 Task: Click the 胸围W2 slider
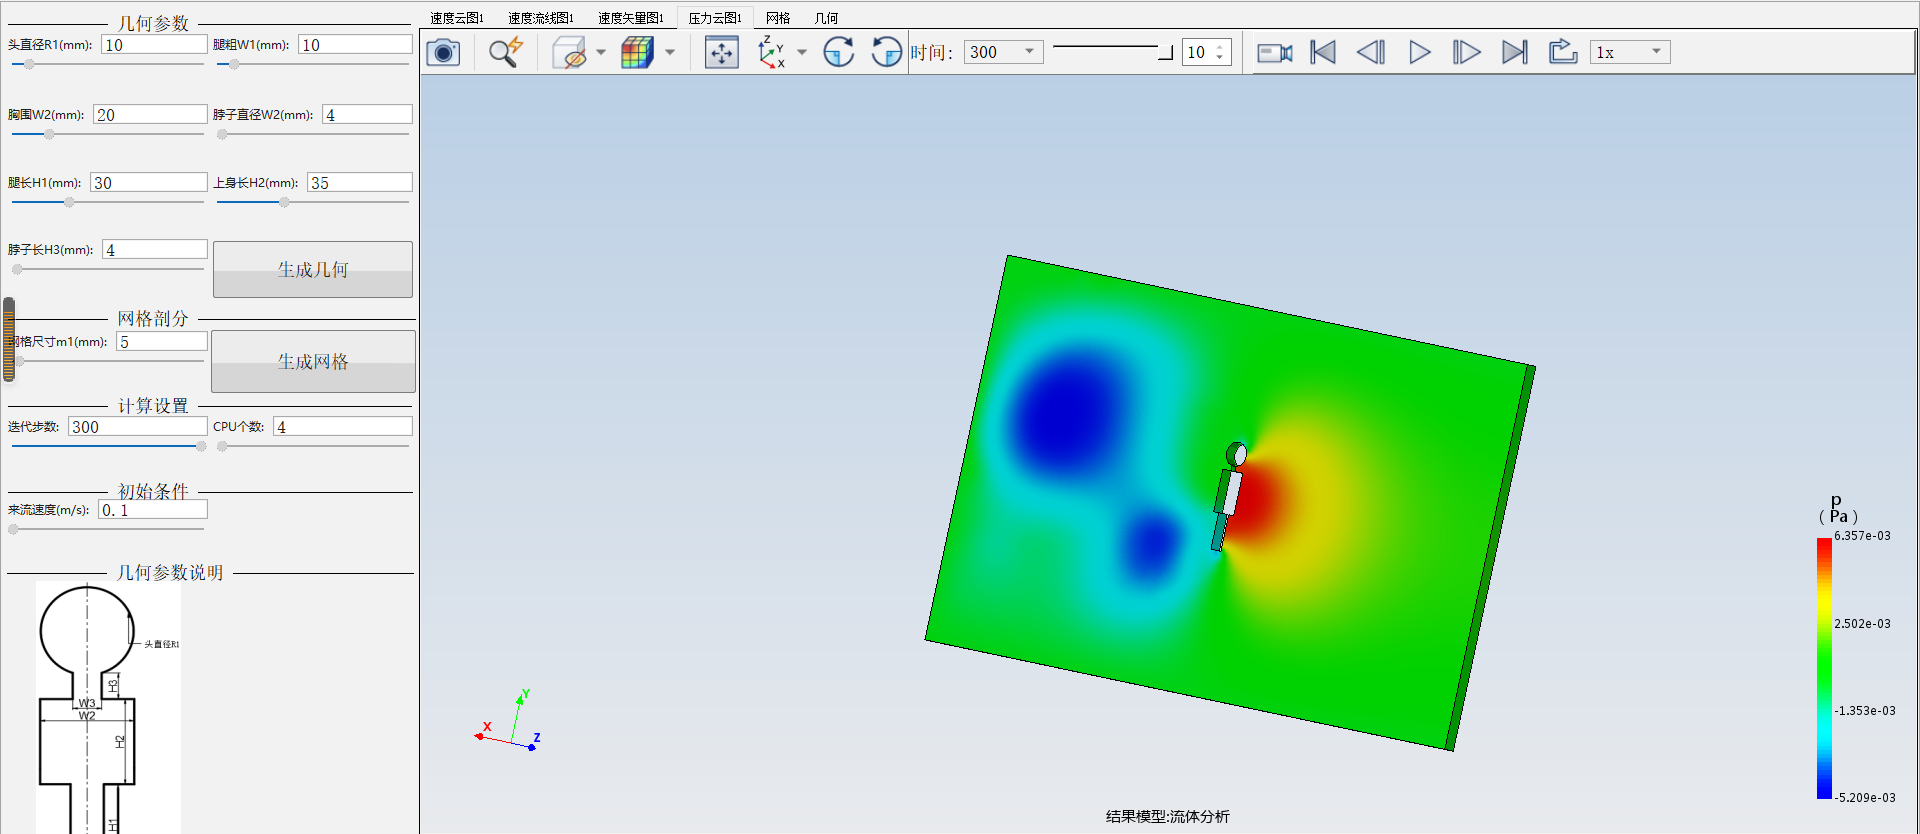click(107, 134)
